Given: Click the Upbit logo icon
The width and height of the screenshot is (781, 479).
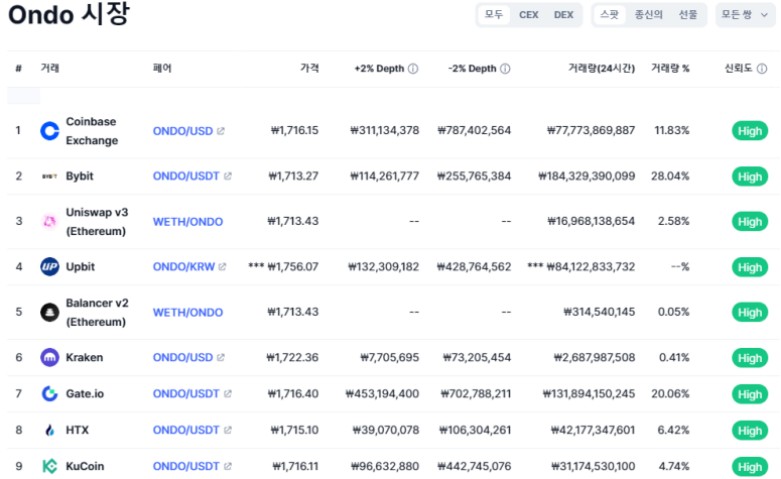Looking at the screenshot, I should [49, 267].
